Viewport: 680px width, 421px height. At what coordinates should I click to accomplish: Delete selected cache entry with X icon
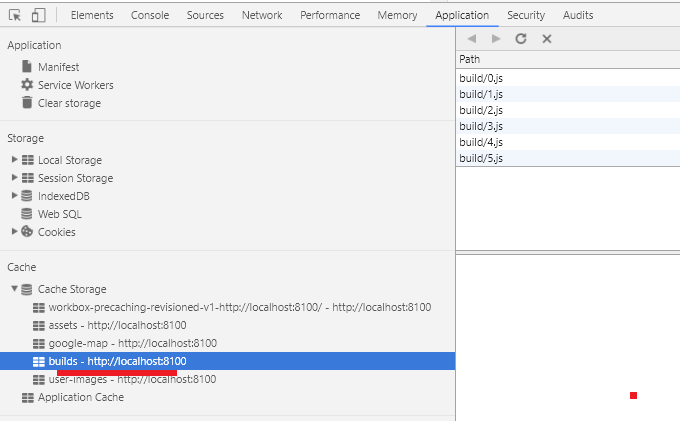(547, 39)
